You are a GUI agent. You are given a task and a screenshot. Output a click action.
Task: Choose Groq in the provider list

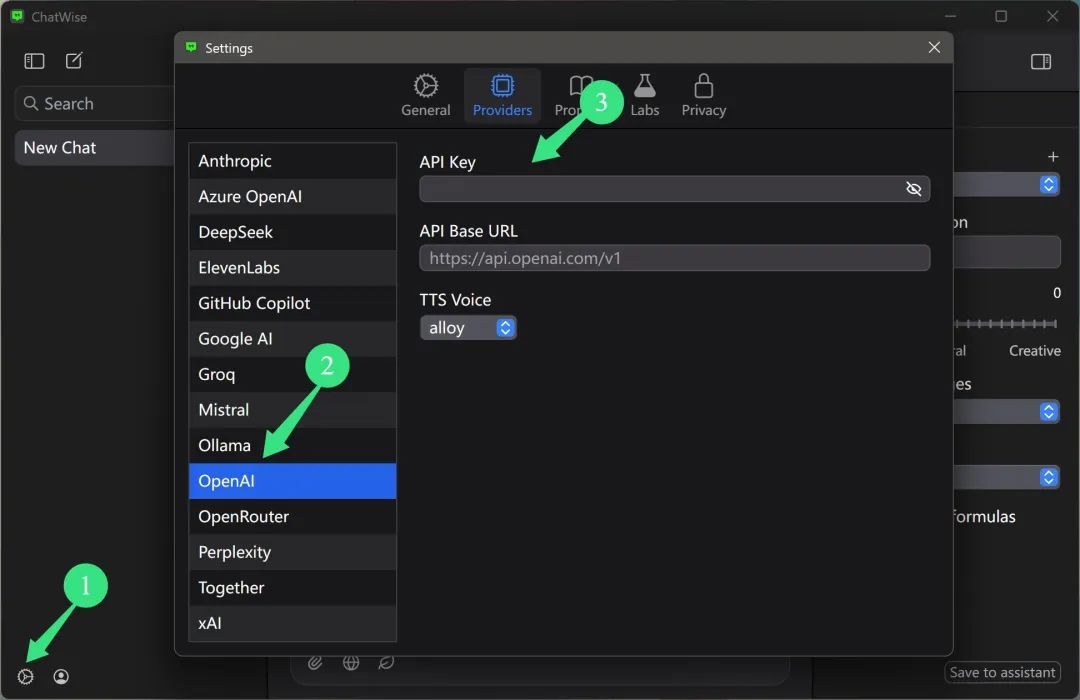coord(293,375)
